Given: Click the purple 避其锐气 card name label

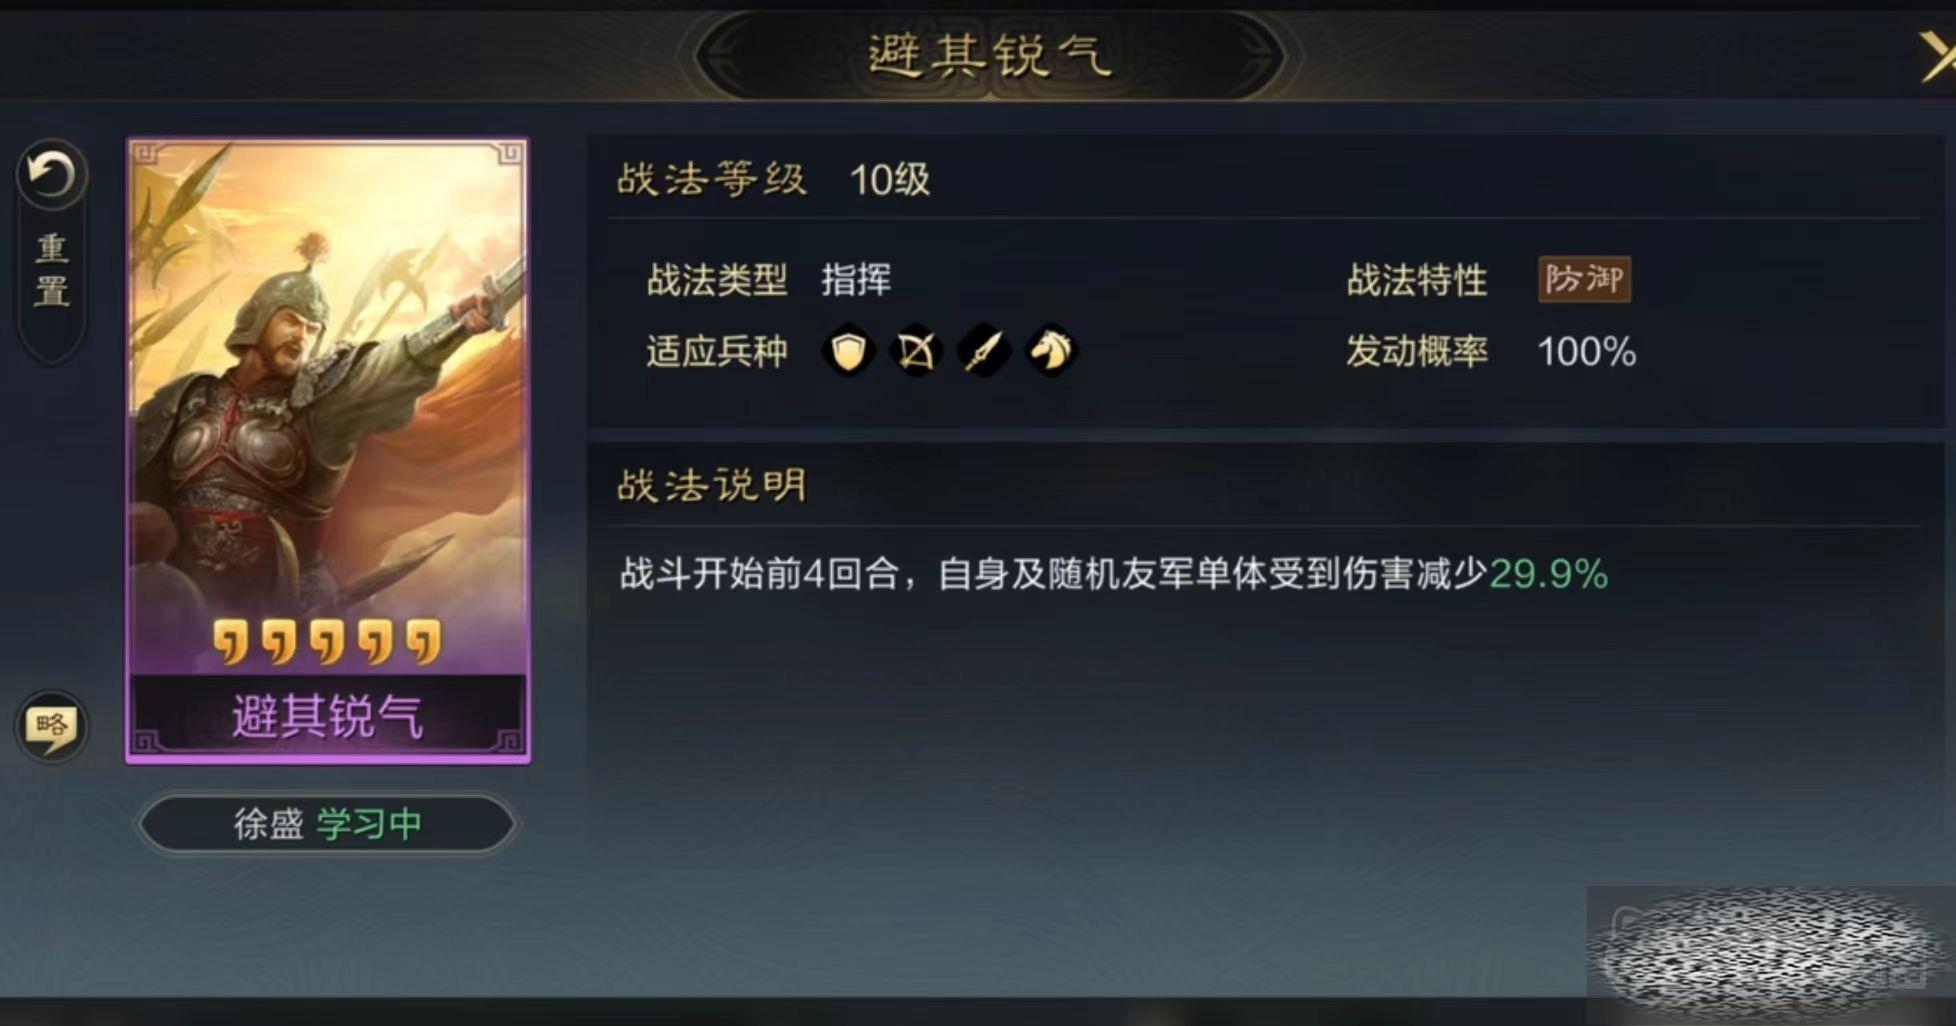Looking at the screenshot, I should [x=328, y=716].
